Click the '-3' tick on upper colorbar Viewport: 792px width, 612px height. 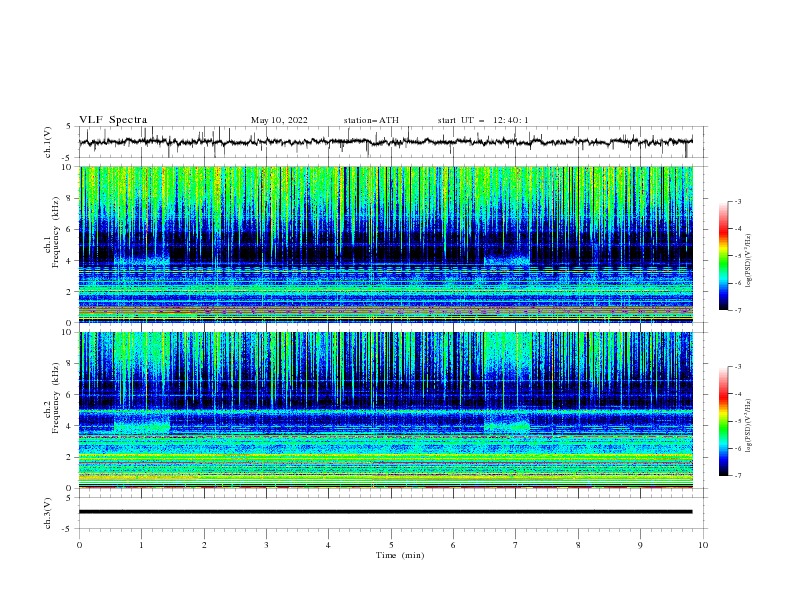(737, 201)
